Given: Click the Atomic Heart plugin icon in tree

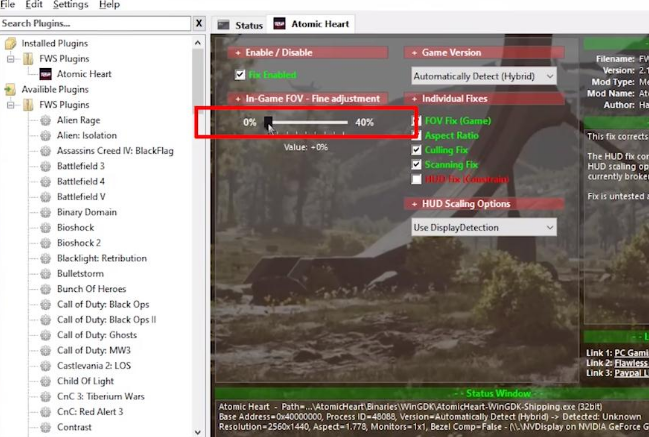Looking at the screenshot, I should [46, 74].
